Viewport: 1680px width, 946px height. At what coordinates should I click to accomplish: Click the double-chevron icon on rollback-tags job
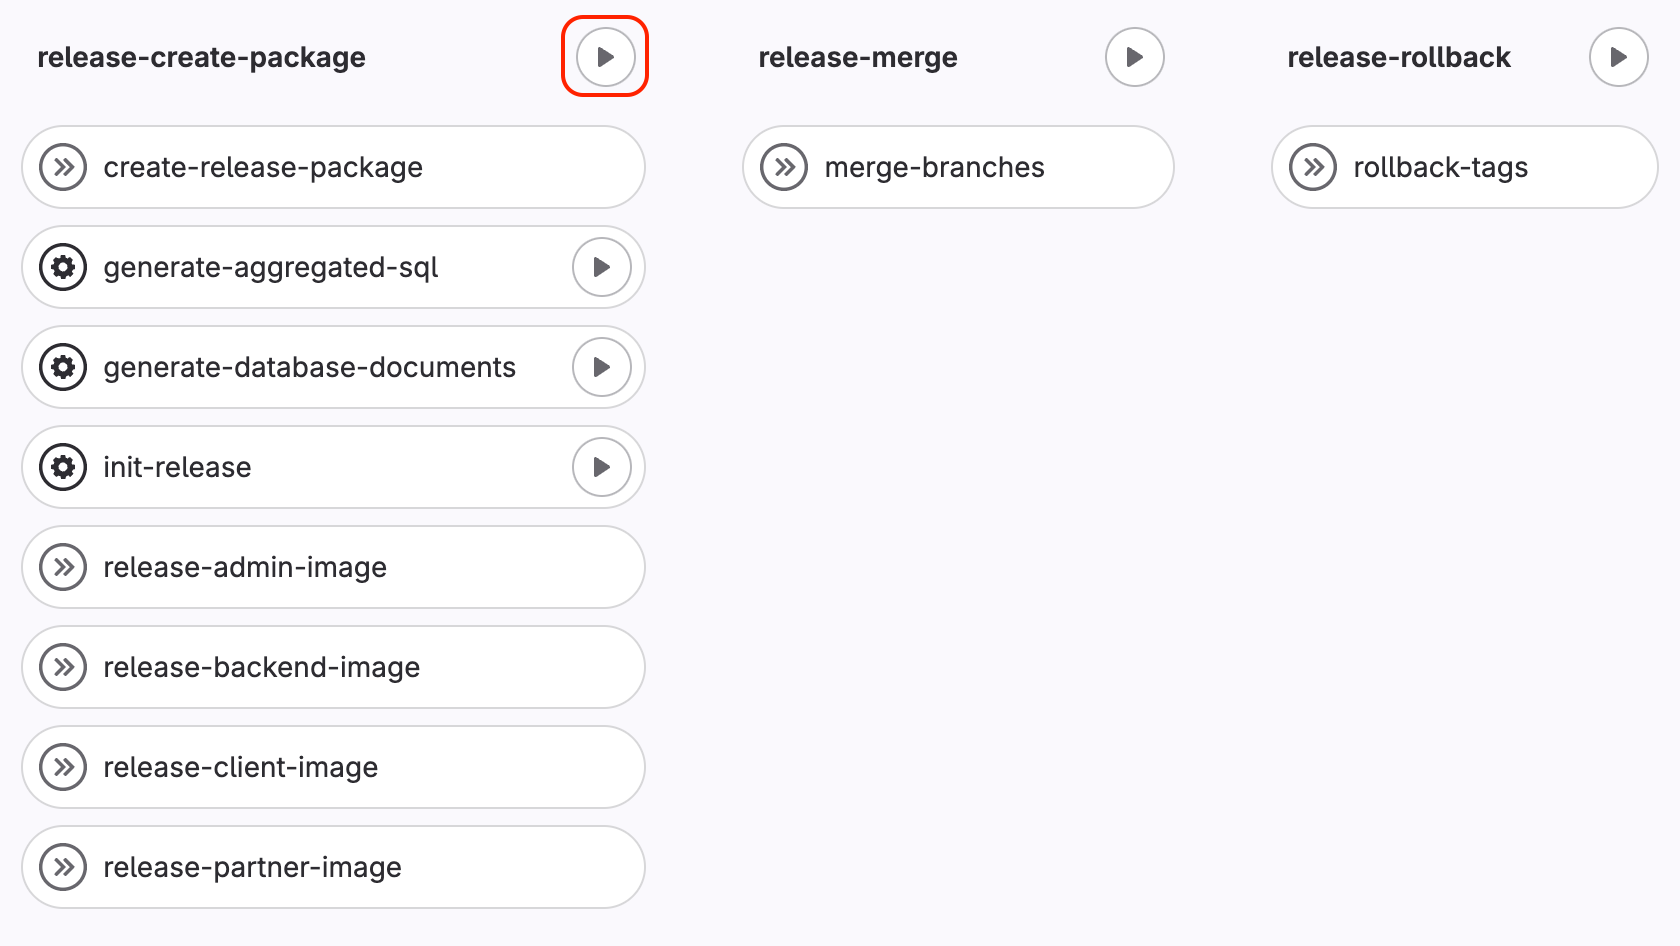pos(1313,167)
